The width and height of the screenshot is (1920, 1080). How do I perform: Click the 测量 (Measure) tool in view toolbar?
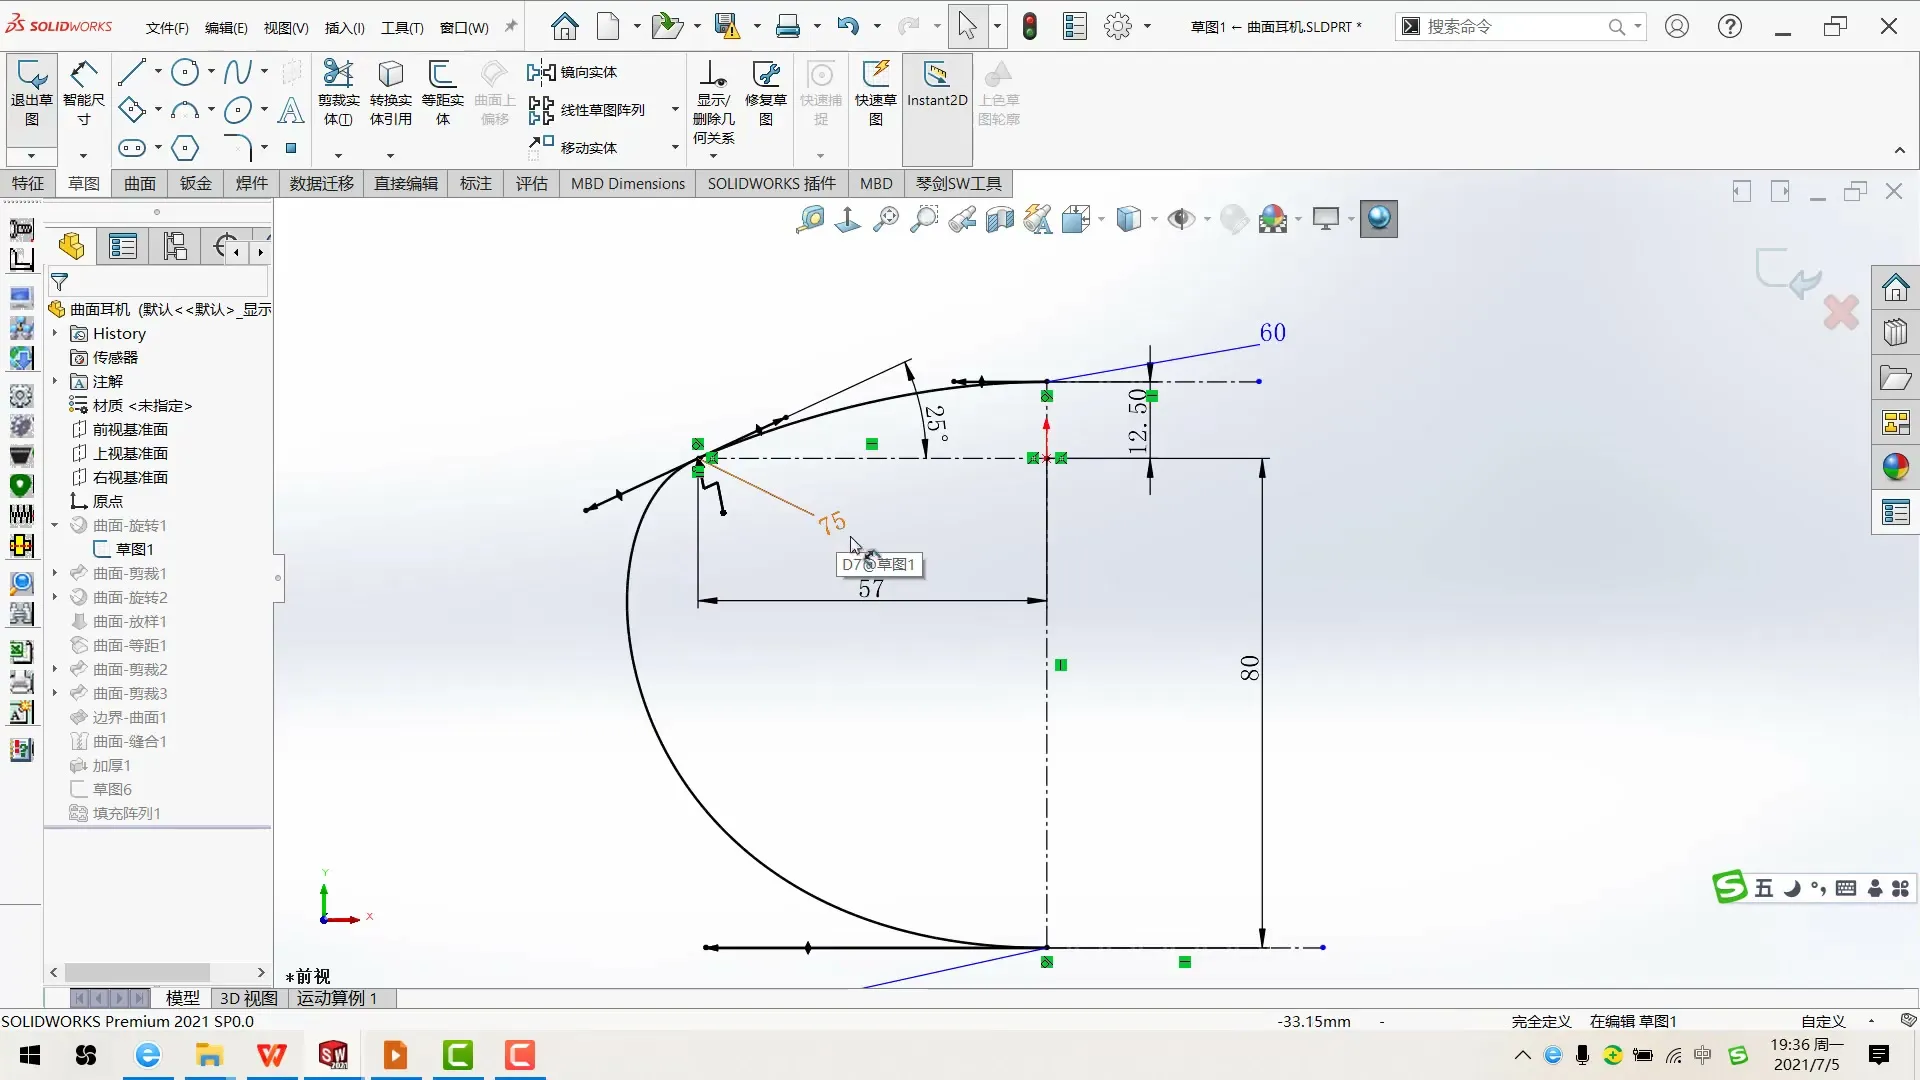pos(811,219)
